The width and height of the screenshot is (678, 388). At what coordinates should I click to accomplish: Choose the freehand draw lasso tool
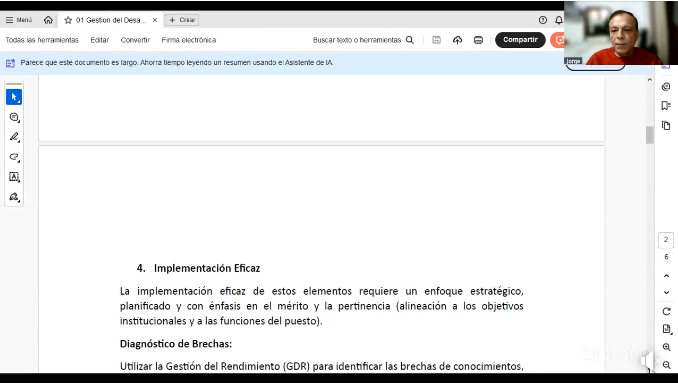(x=14, y=157)
